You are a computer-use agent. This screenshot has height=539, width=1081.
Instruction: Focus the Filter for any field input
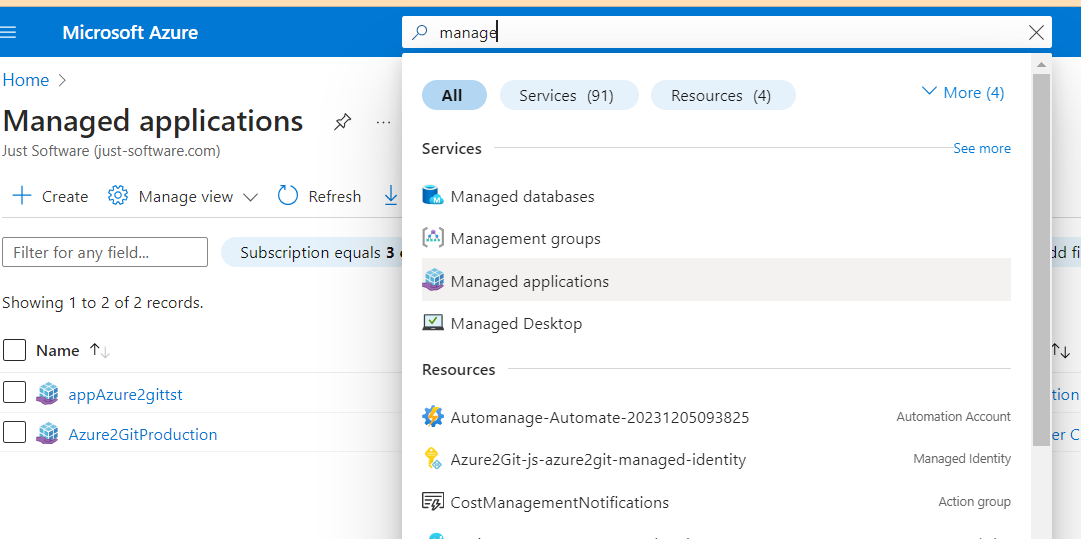tap(105, 252)
